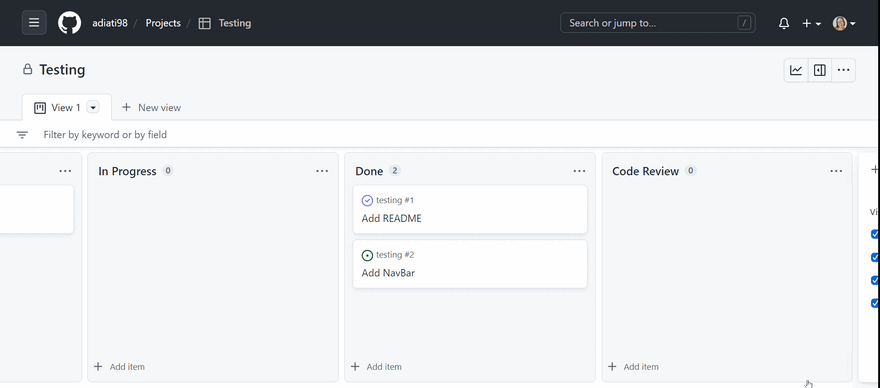Toggle the first visible field checkbox
This screenshot has height=388, width=880.
tap(874, 234)
